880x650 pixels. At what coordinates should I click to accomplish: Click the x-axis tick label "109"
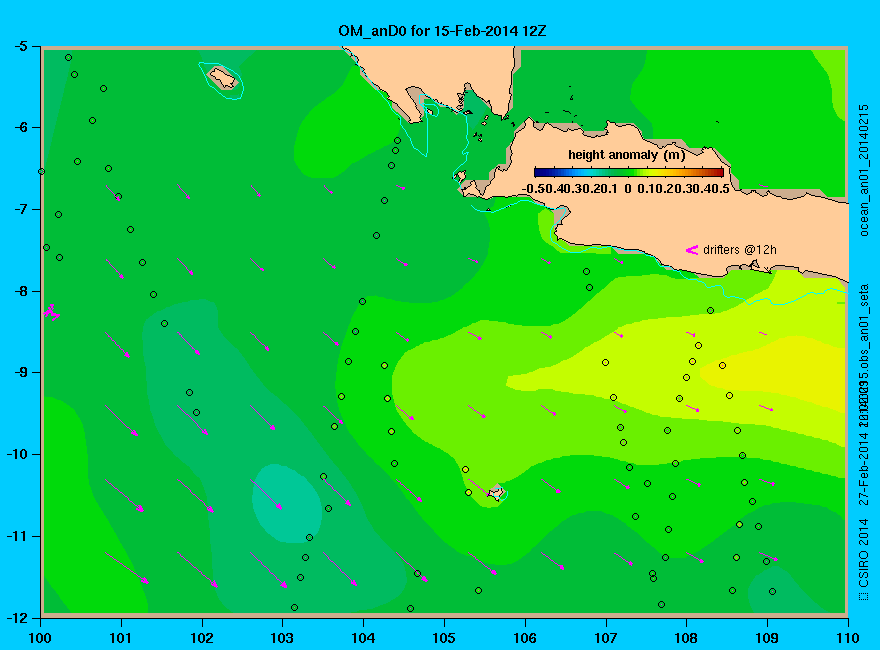767,638
